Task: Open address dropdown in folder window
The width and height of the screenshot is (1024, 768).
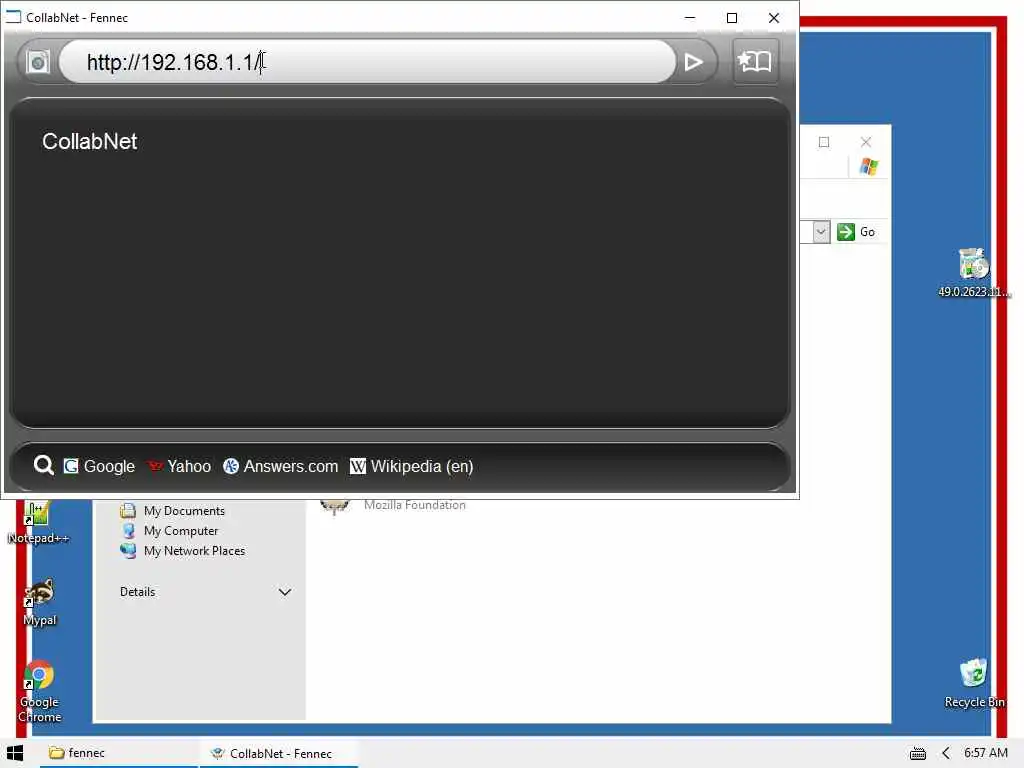Action: click(821, 232)
